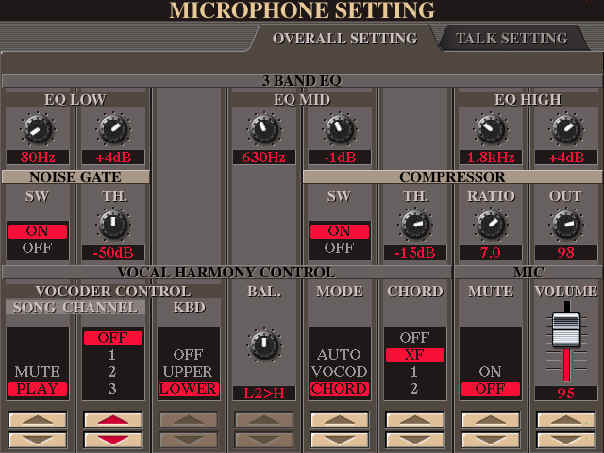Click the up arrow under MODE list
This screenshot has height=453, width=604.
point(339,420)
